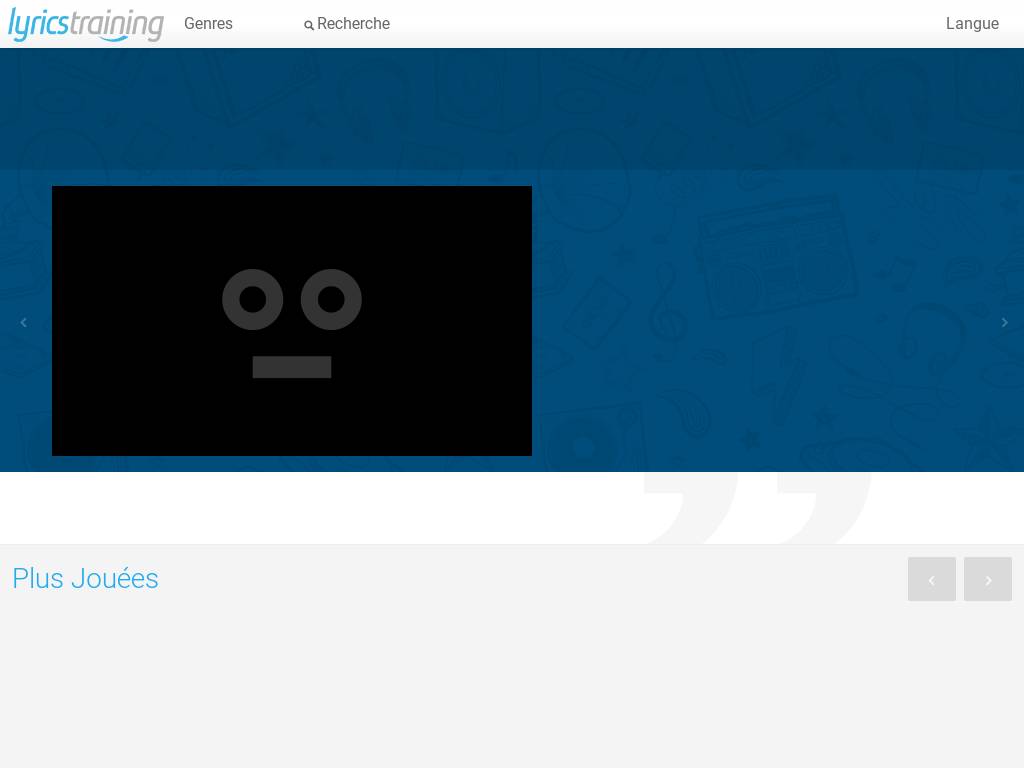Click white strip beneath the banner
Viewport: 1024px width, 768px height.
pos(300,508)
